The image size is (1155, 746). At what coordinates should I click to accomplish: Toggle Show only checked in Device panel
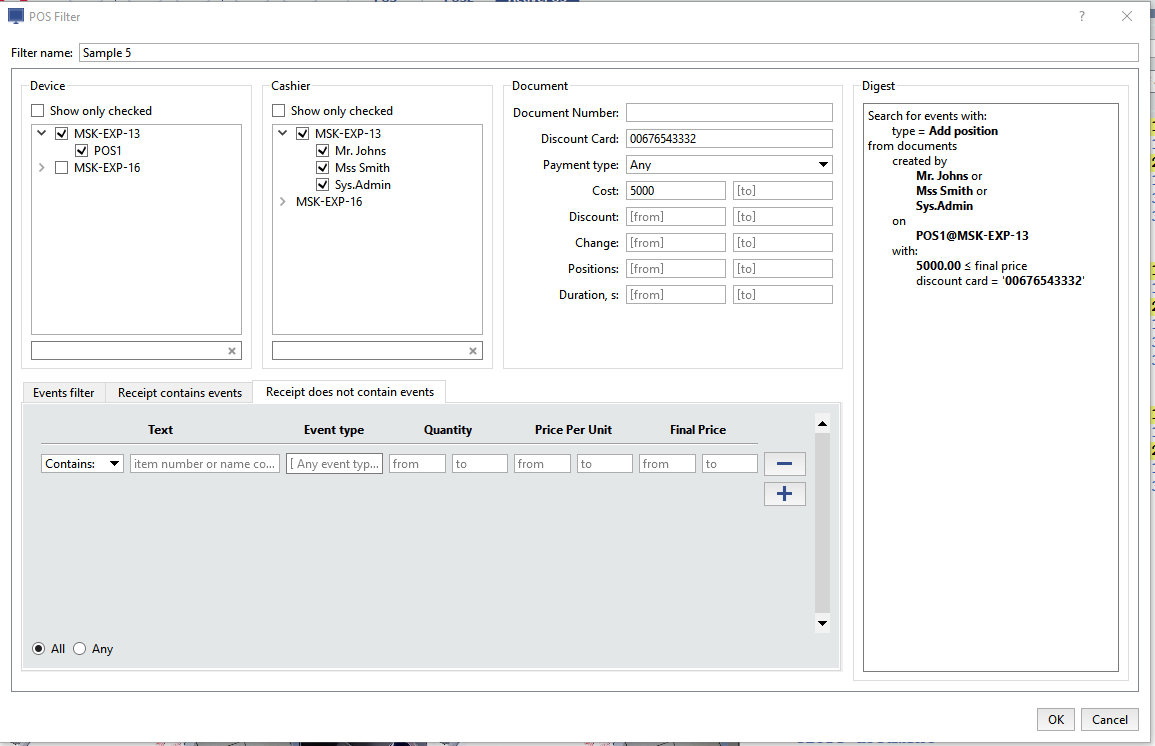pos(38,111)
